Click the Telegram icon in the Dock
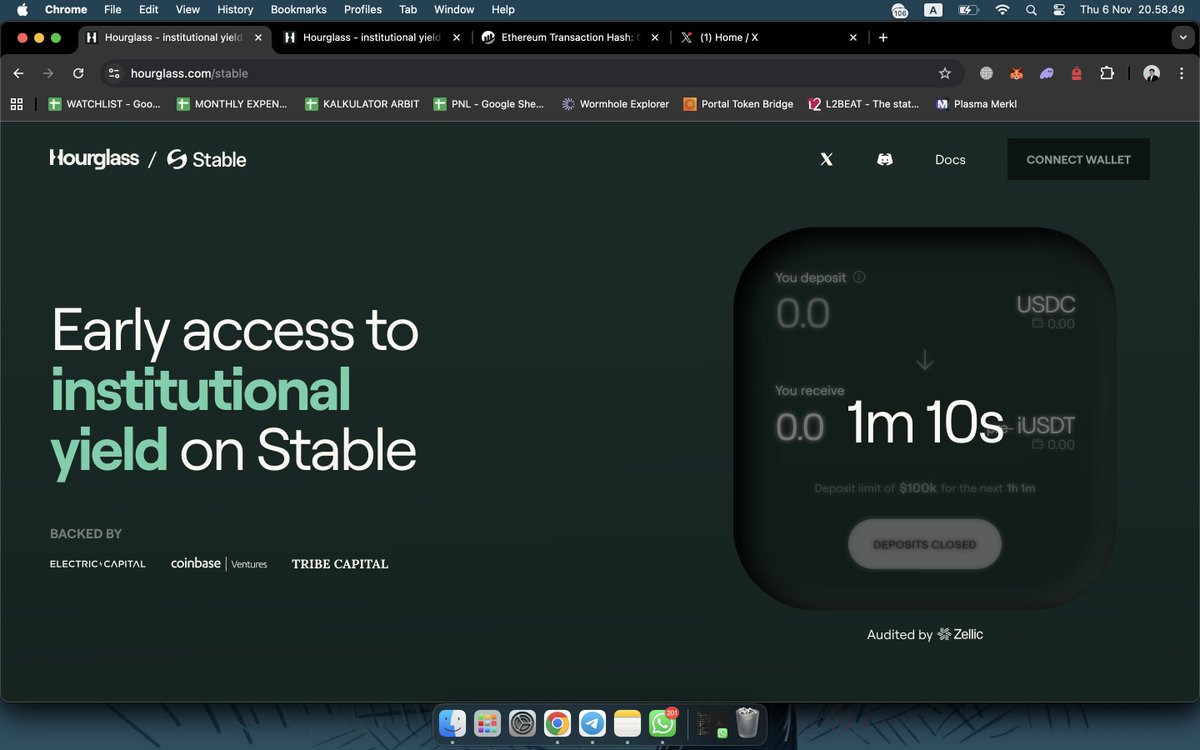This screenshot has width=1200, height=750. pyautogui.click(x=592, y=722)
